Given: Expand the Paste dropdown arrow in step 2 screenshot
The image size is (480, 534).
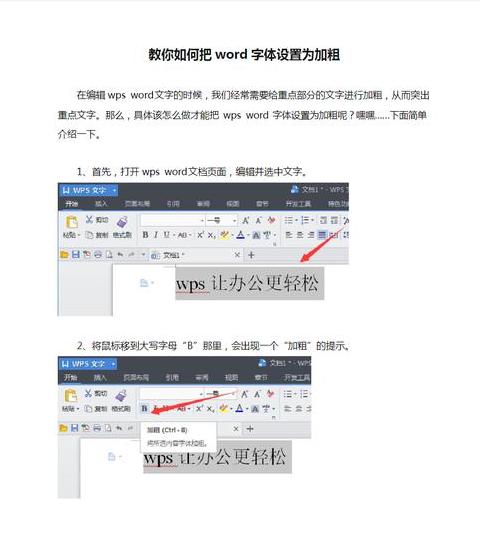Looking at the screenshot, I should (x=77, y=409).
